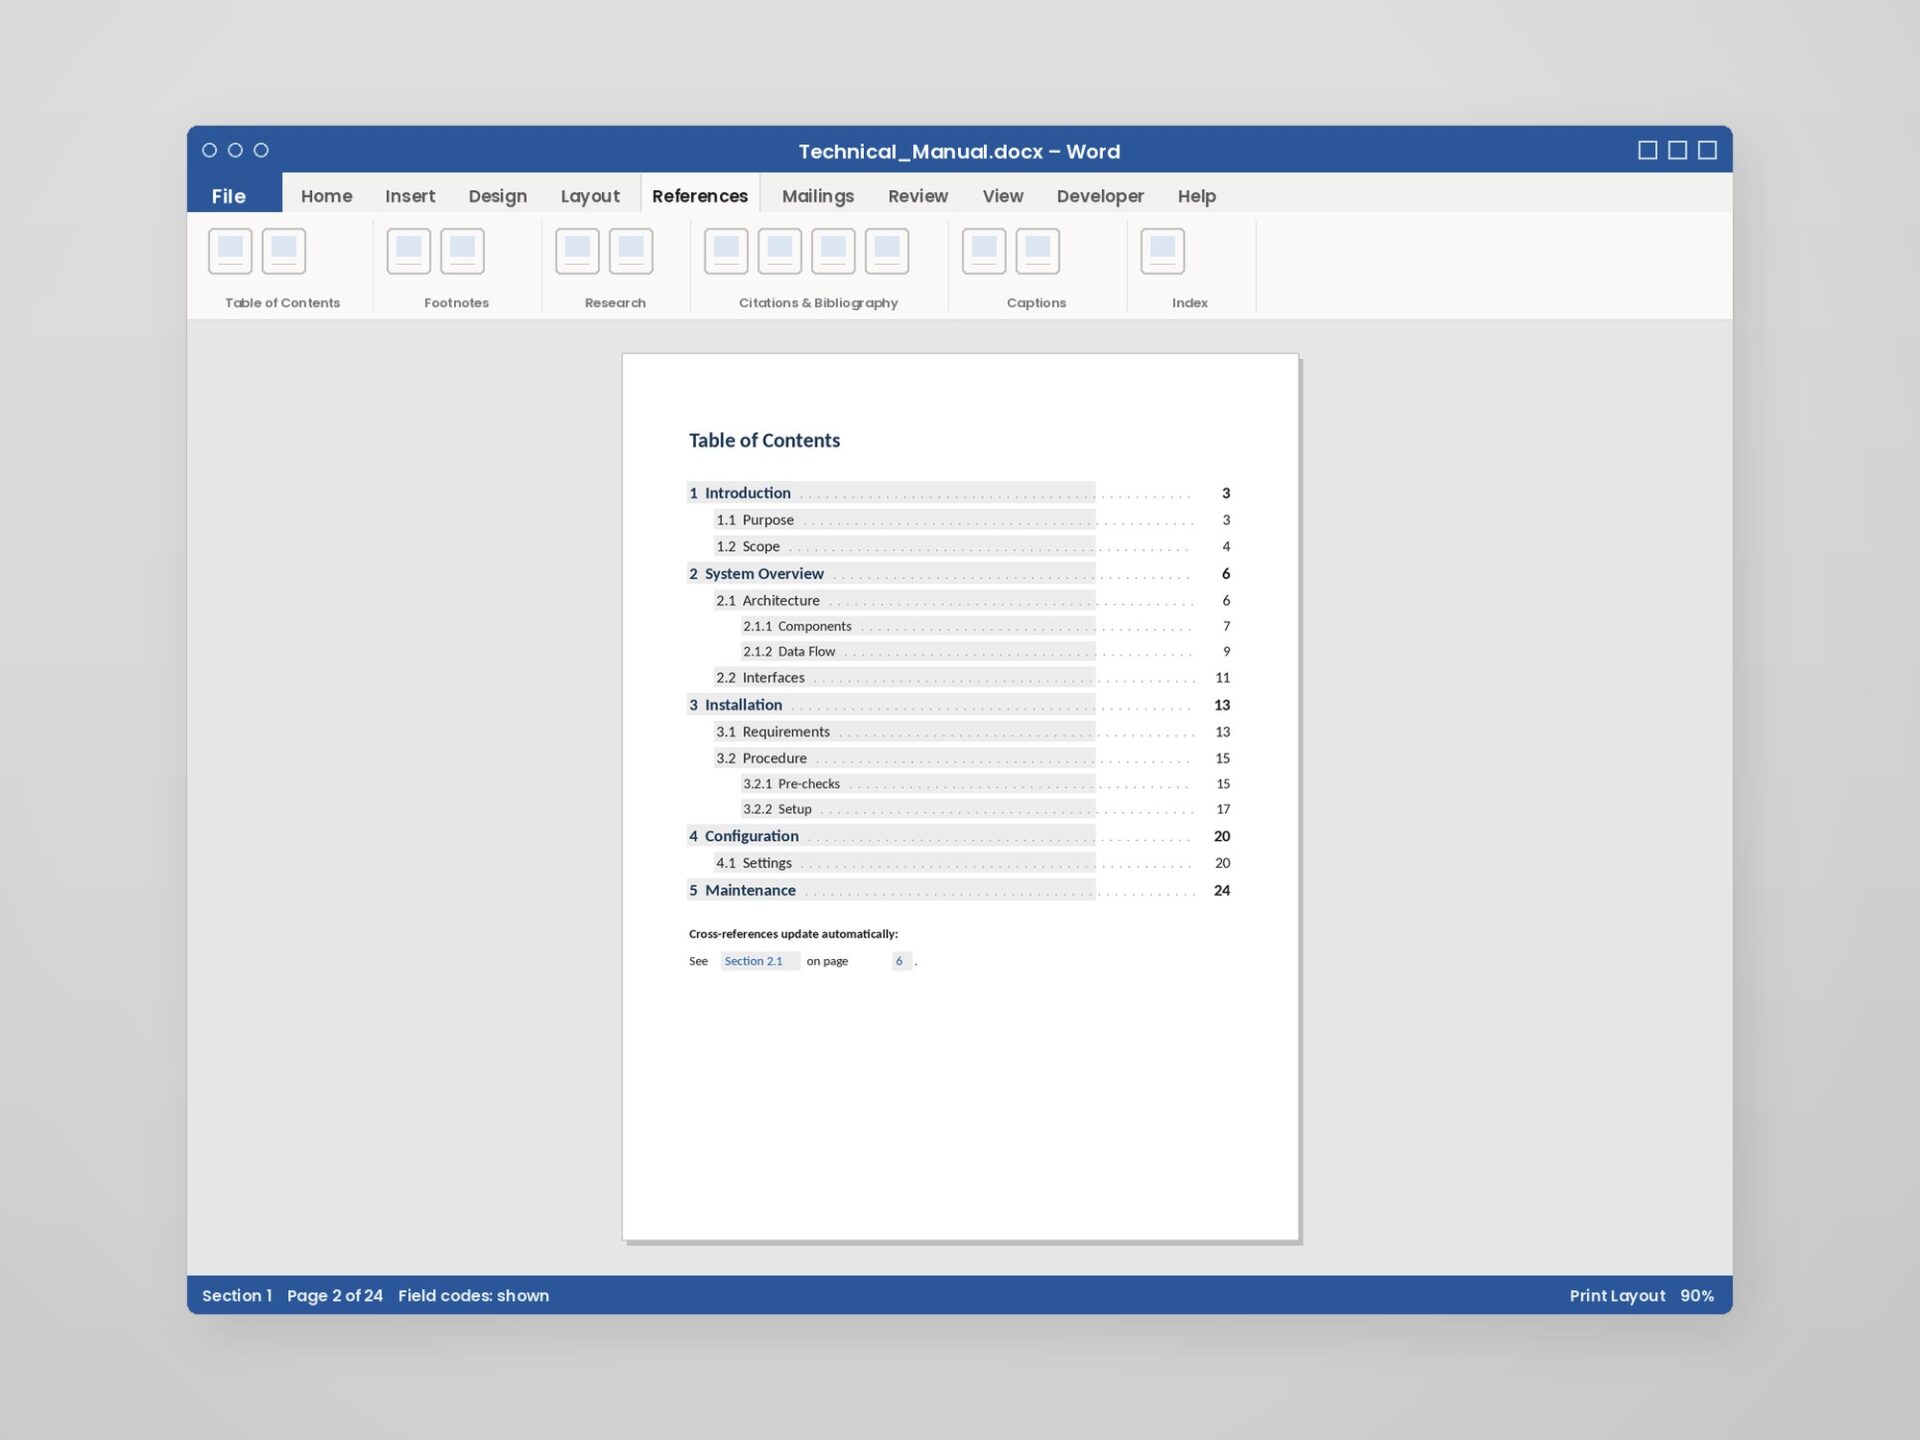Open the Help tab
Image resolution: width=1920 pixels, height=1440 pixels.
pos(1197,196)
